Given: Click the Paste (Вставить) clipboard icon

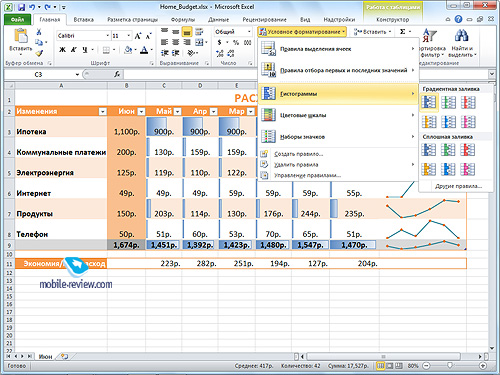Looking at the screenshot, I should [21, 37].
